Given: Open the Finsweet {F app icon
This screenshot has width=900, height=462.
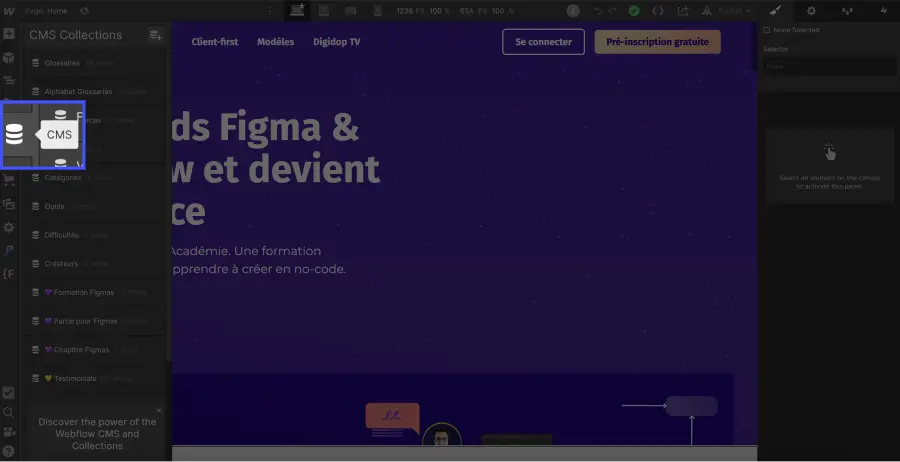Looking at the screenshot, I should [x=9, y=274].
